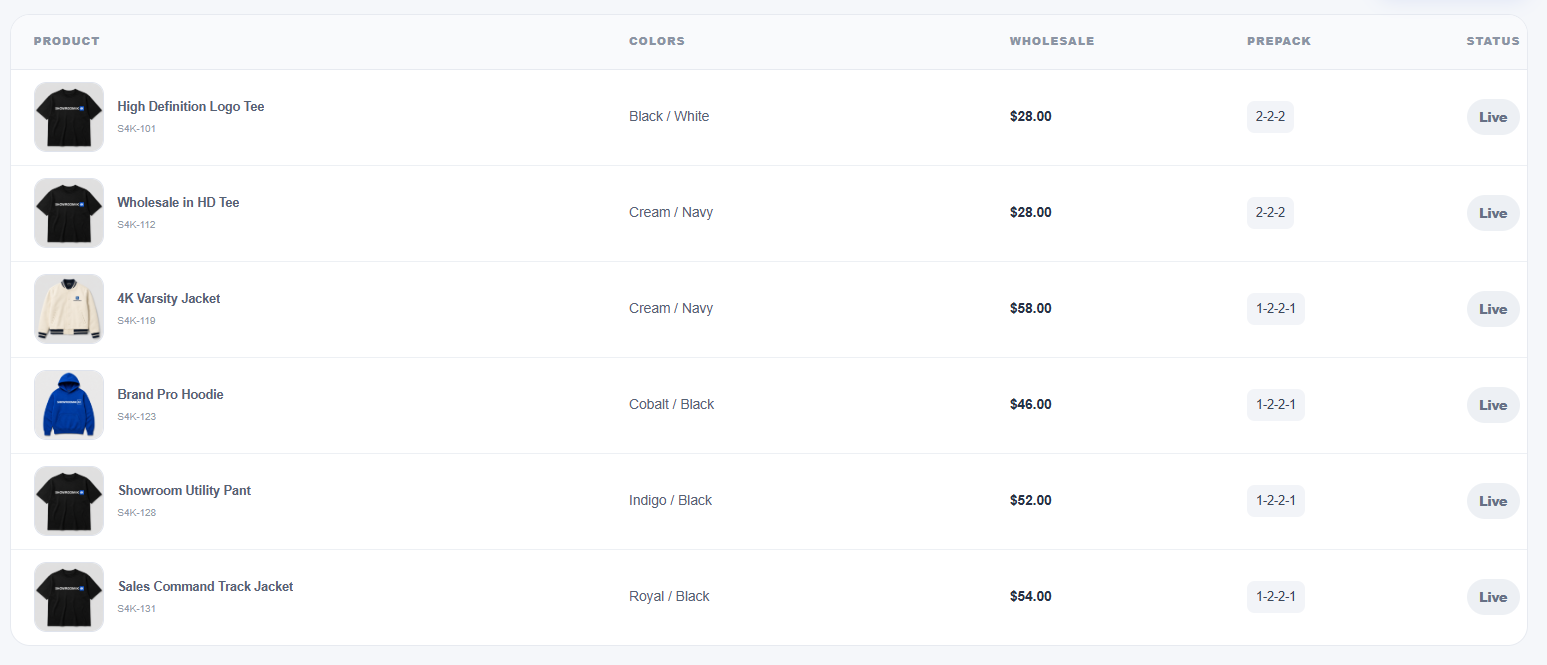1547x665 pixels.
Task: Sort by the Wholesale column header
Action: 1052,41
